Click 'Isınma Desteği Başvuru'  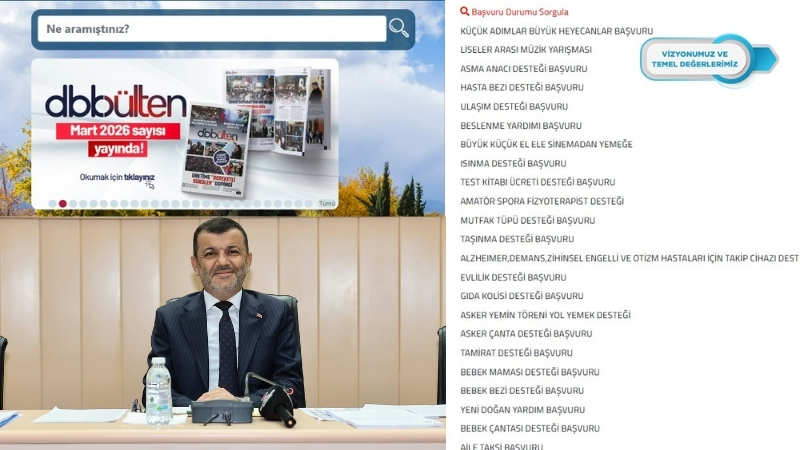tap(513, 164)
